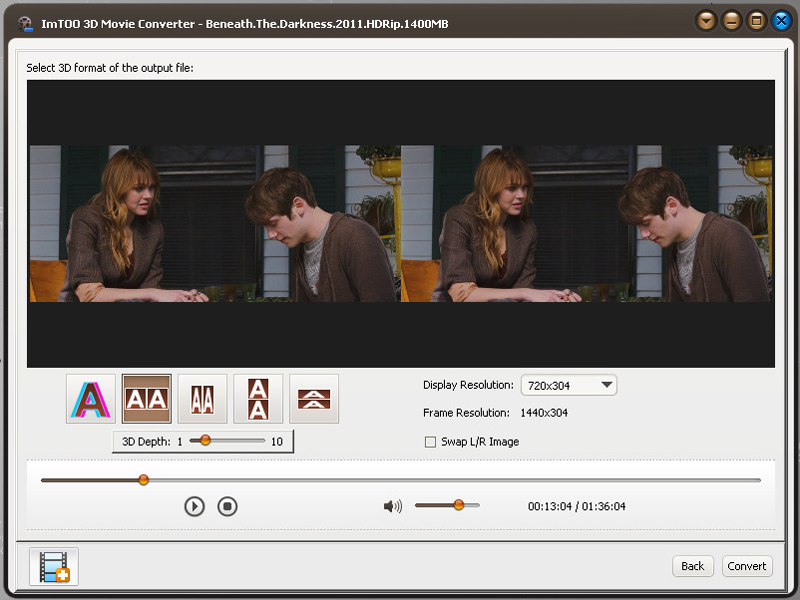Click the 3D Depth label
This screenshot has width=800, height=600.
click(x=146, y=441)
